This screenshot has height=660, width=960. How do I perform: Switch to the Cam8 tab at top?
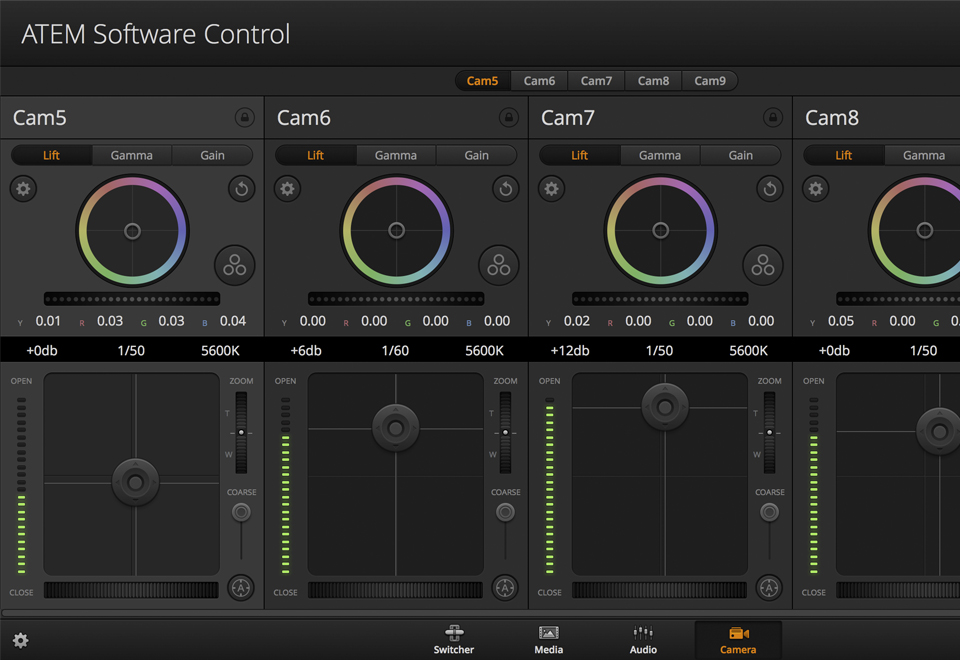[653, 80]
